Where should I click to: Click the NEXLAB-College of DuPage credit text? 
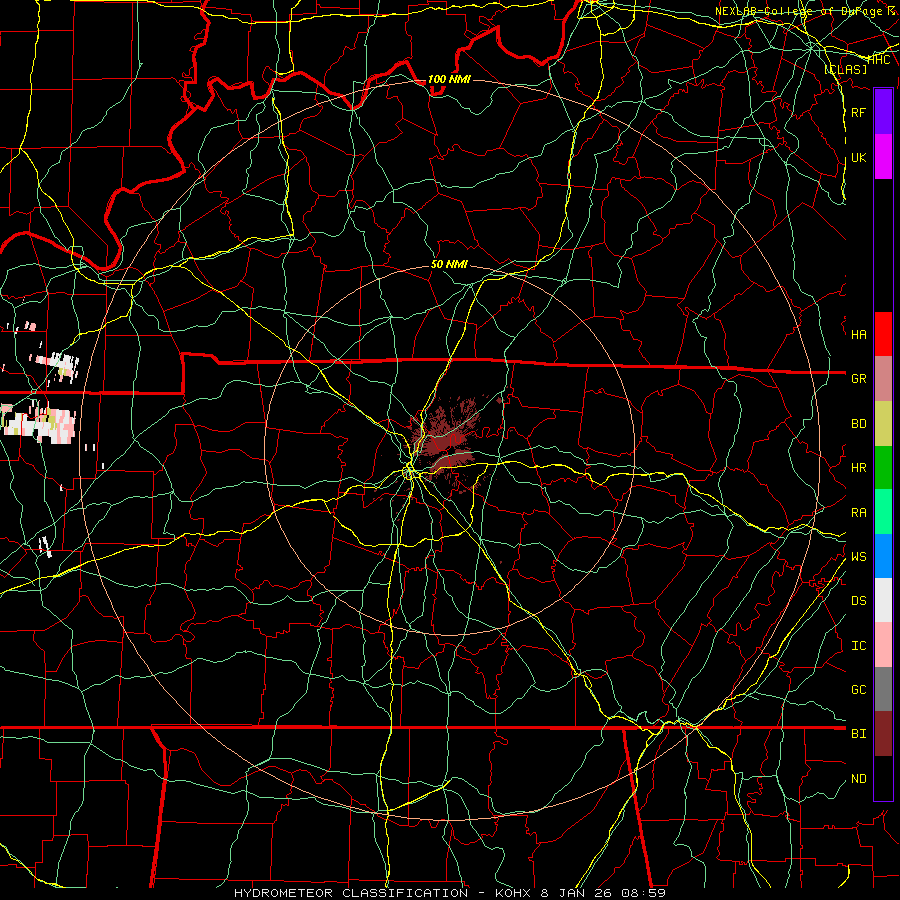[x=805, y=11]
